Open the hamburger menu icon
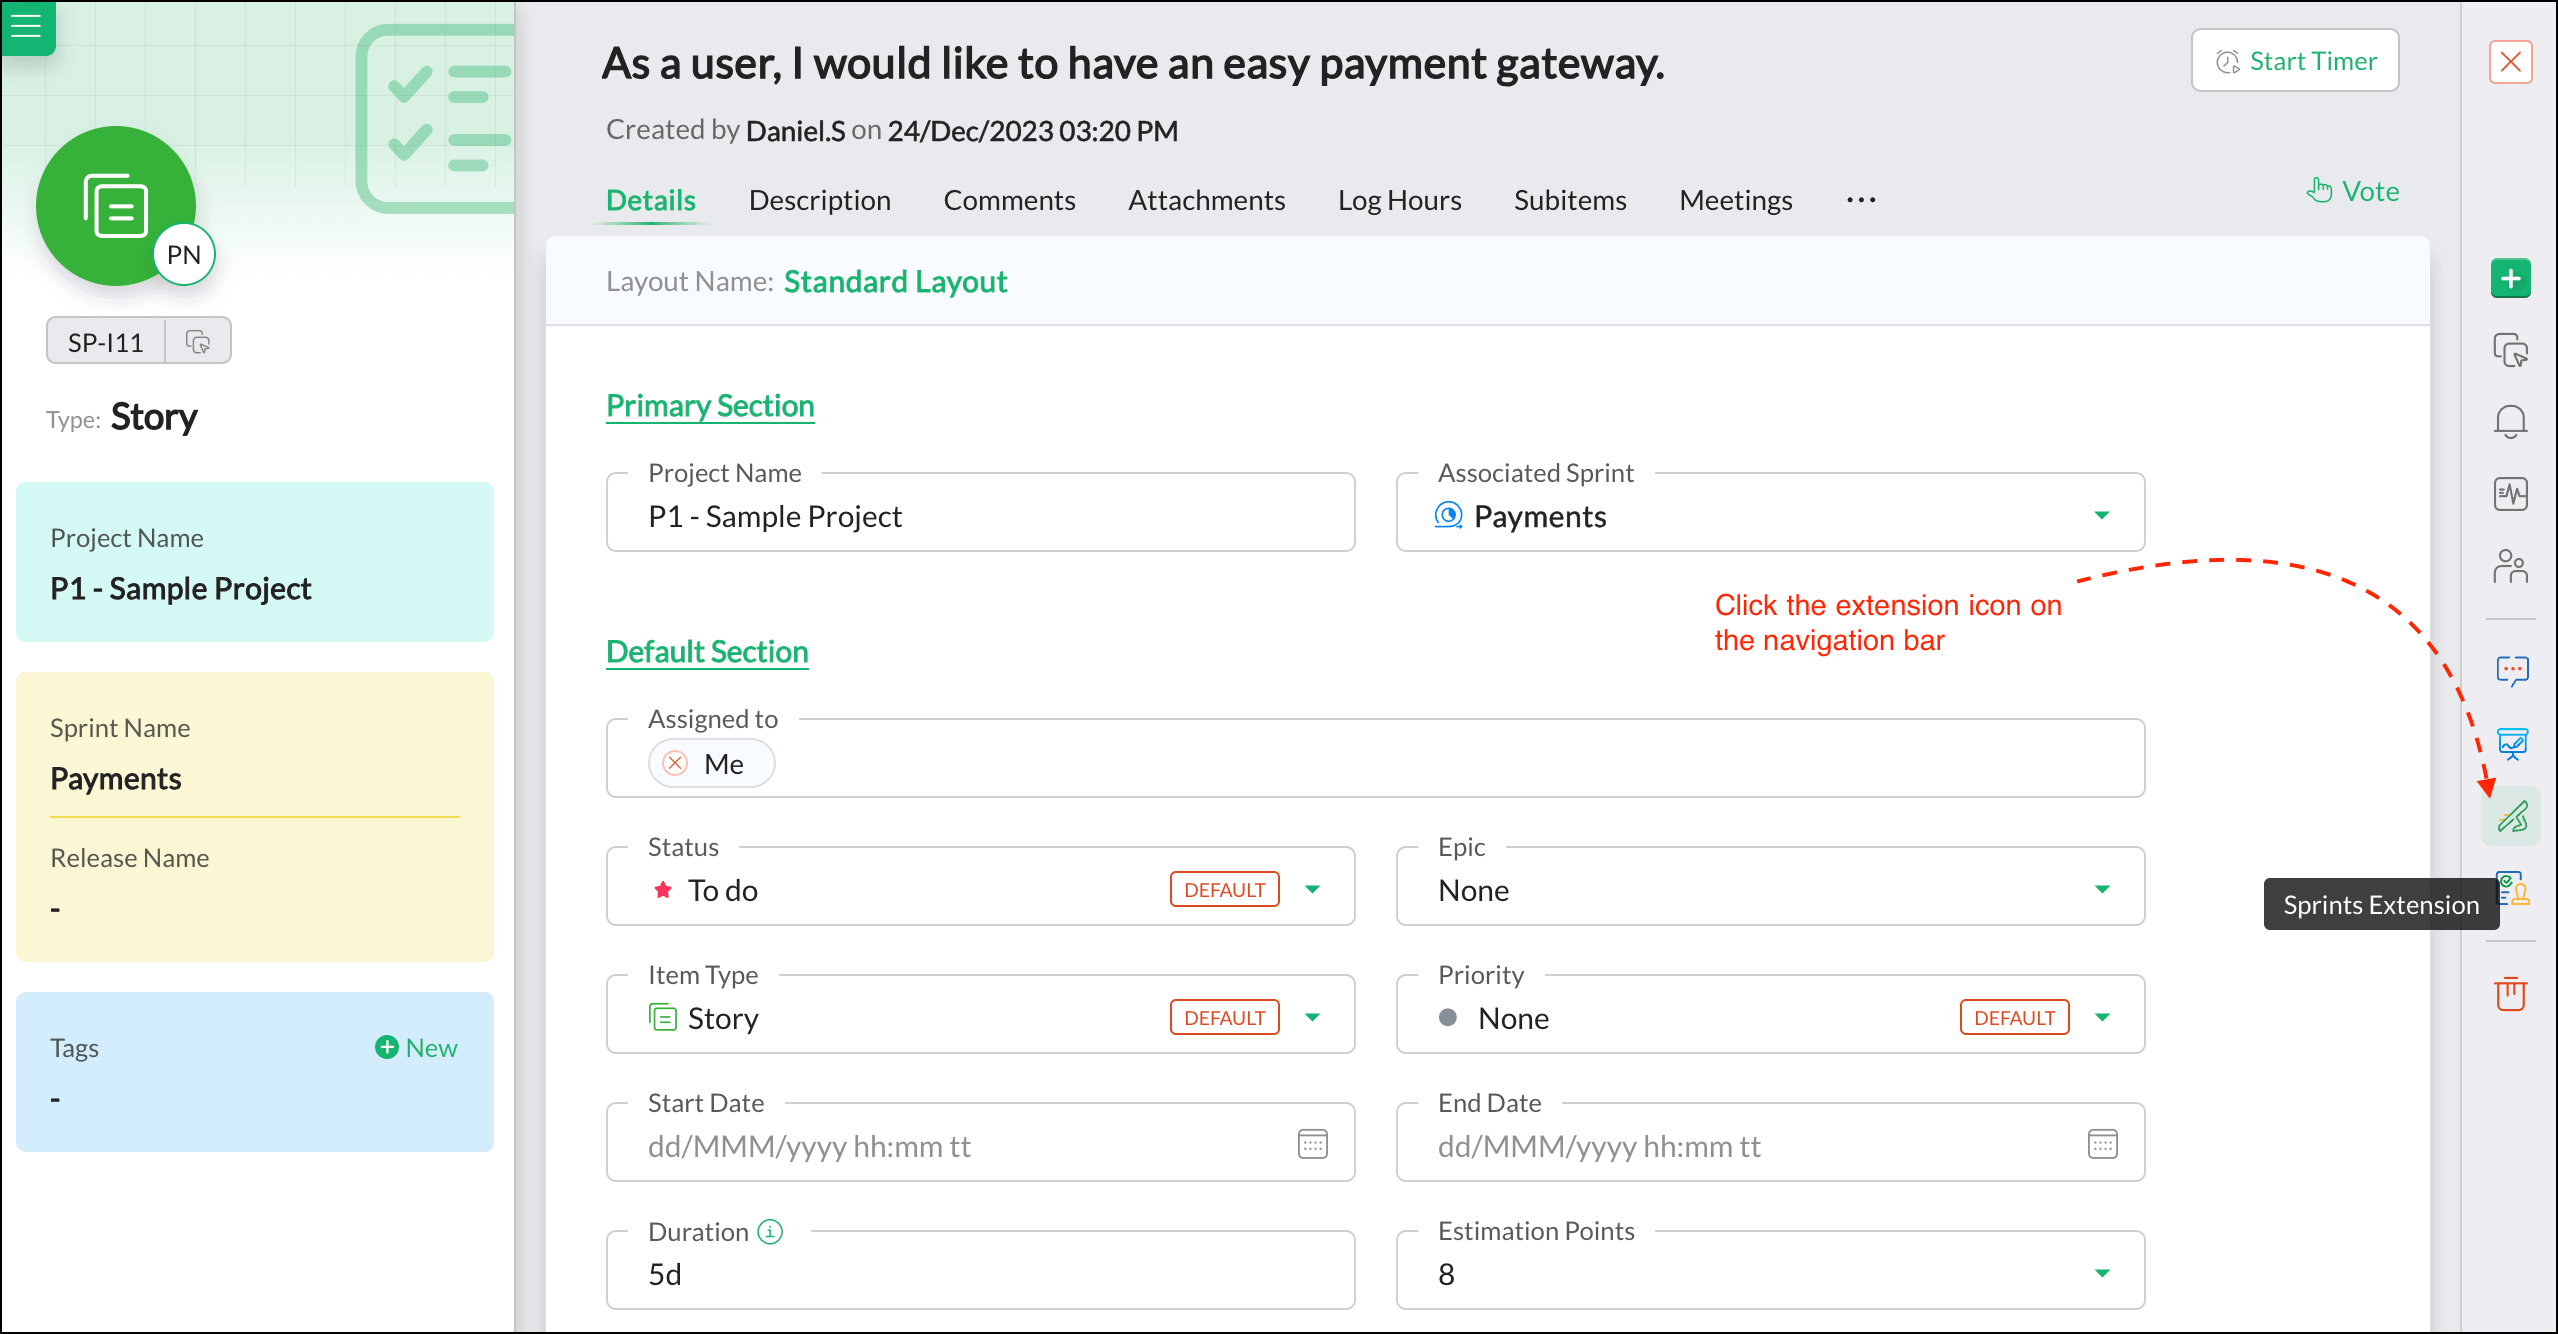This screenshot has height=1334, width=2558. [x=27, y=26]
